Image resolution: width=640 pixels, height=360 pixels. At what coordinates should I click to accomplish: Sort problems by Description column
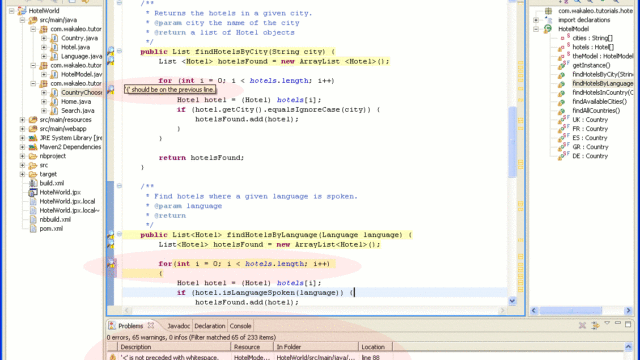(x=174, y=347)
